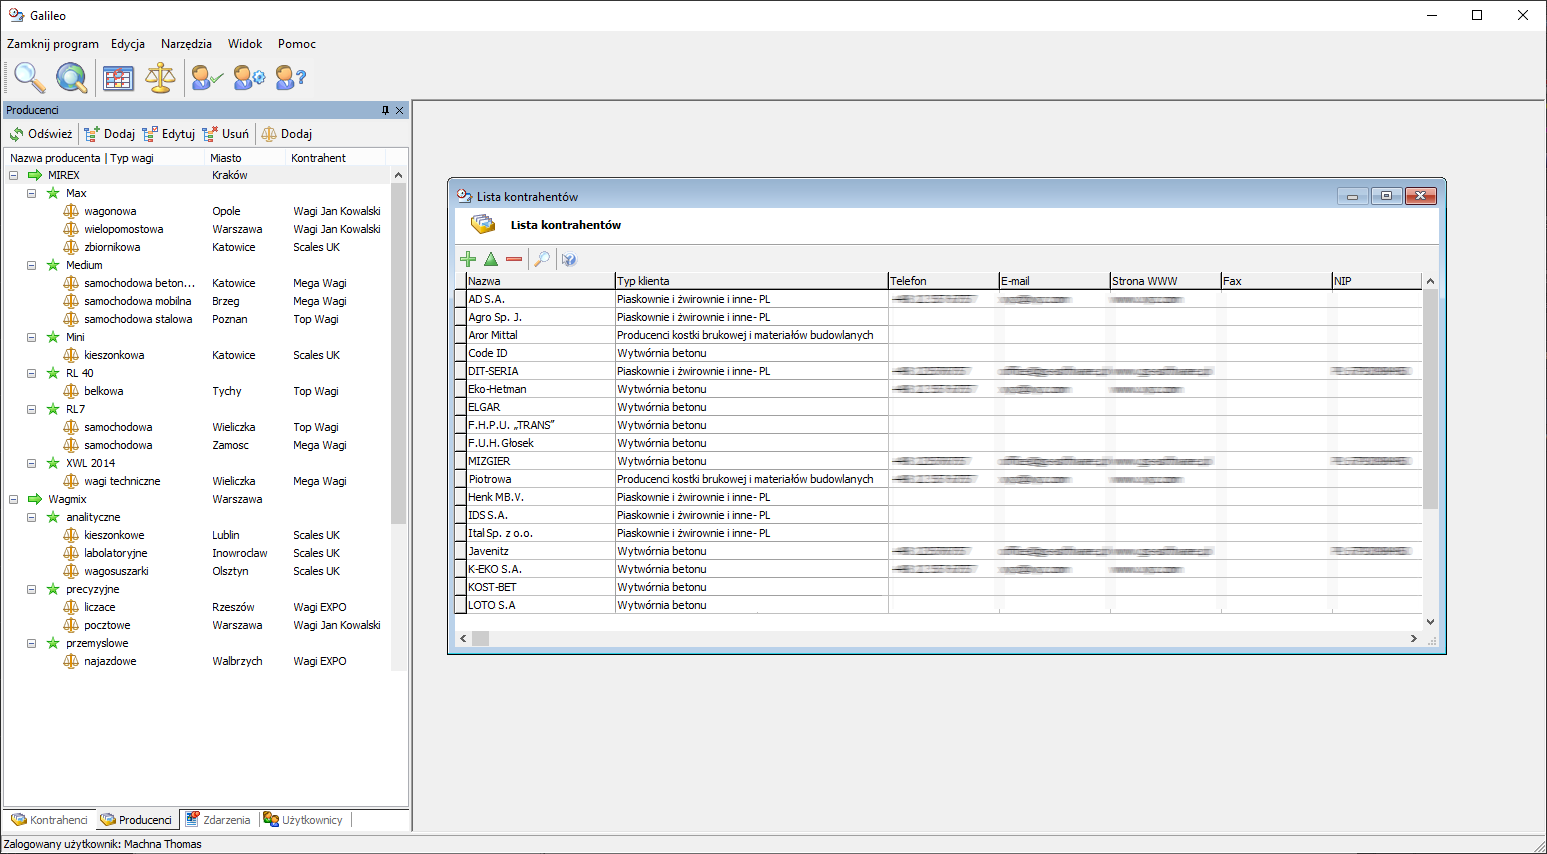Collapse the MIREX tree node

click(x=14, y=175)
